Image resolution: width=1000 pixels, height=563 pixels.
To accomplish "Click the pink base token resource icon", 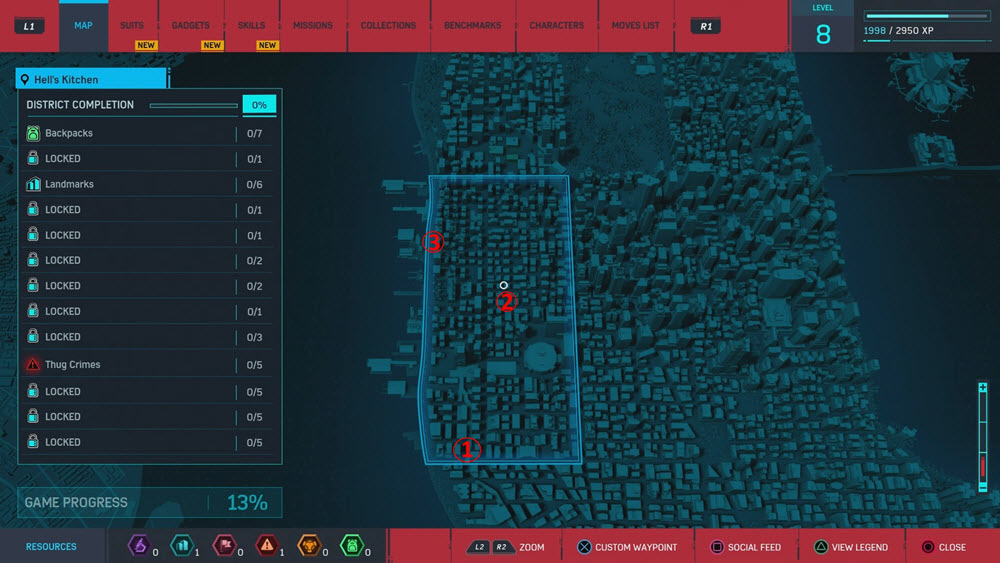I will pos(224,545).
